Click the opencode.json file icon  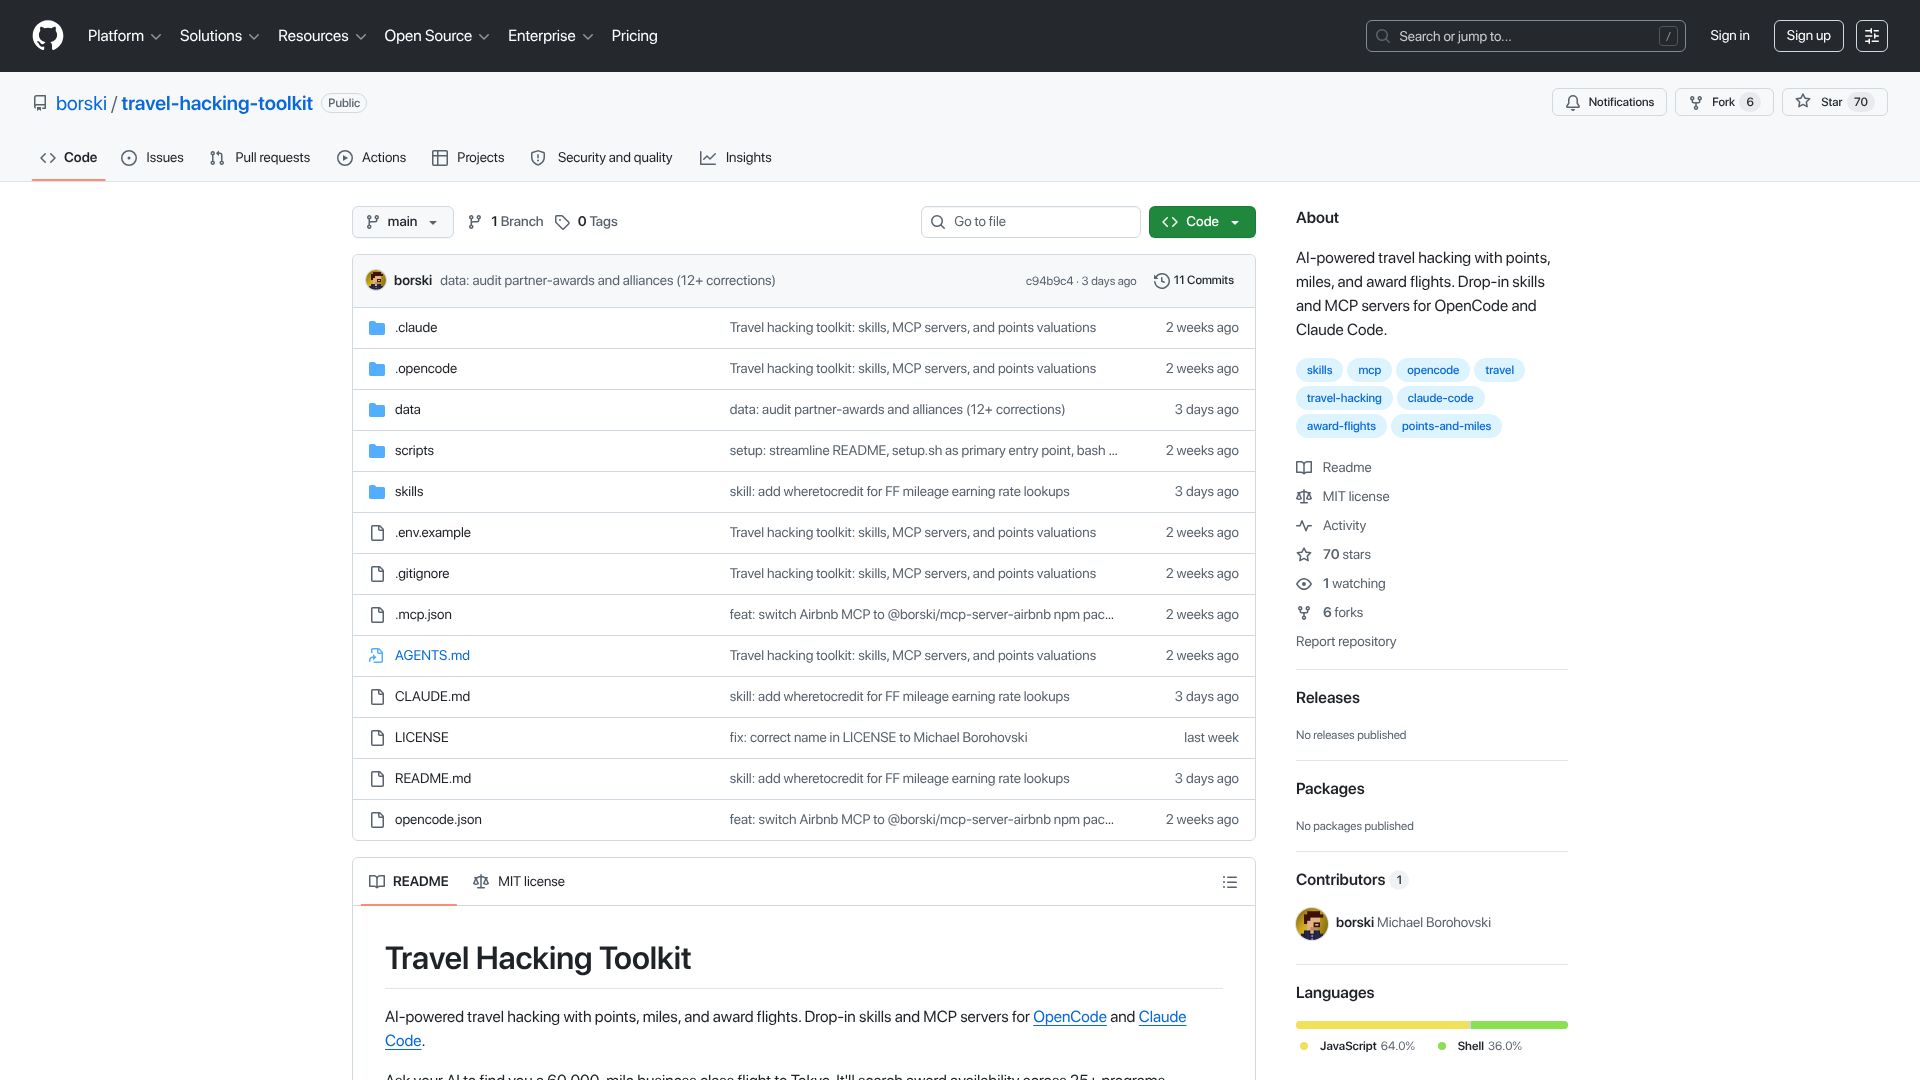coord(377,820)
